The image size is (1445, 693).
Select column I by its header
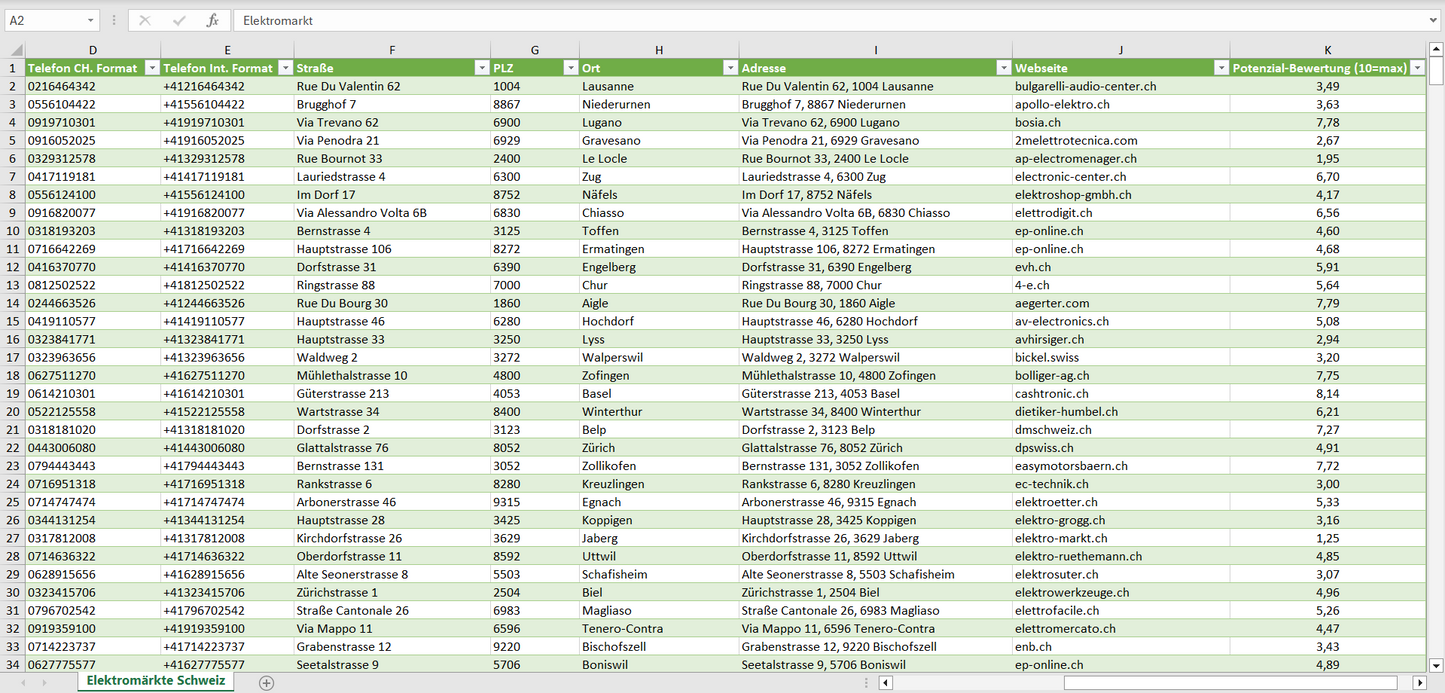[x=875, y=50]
